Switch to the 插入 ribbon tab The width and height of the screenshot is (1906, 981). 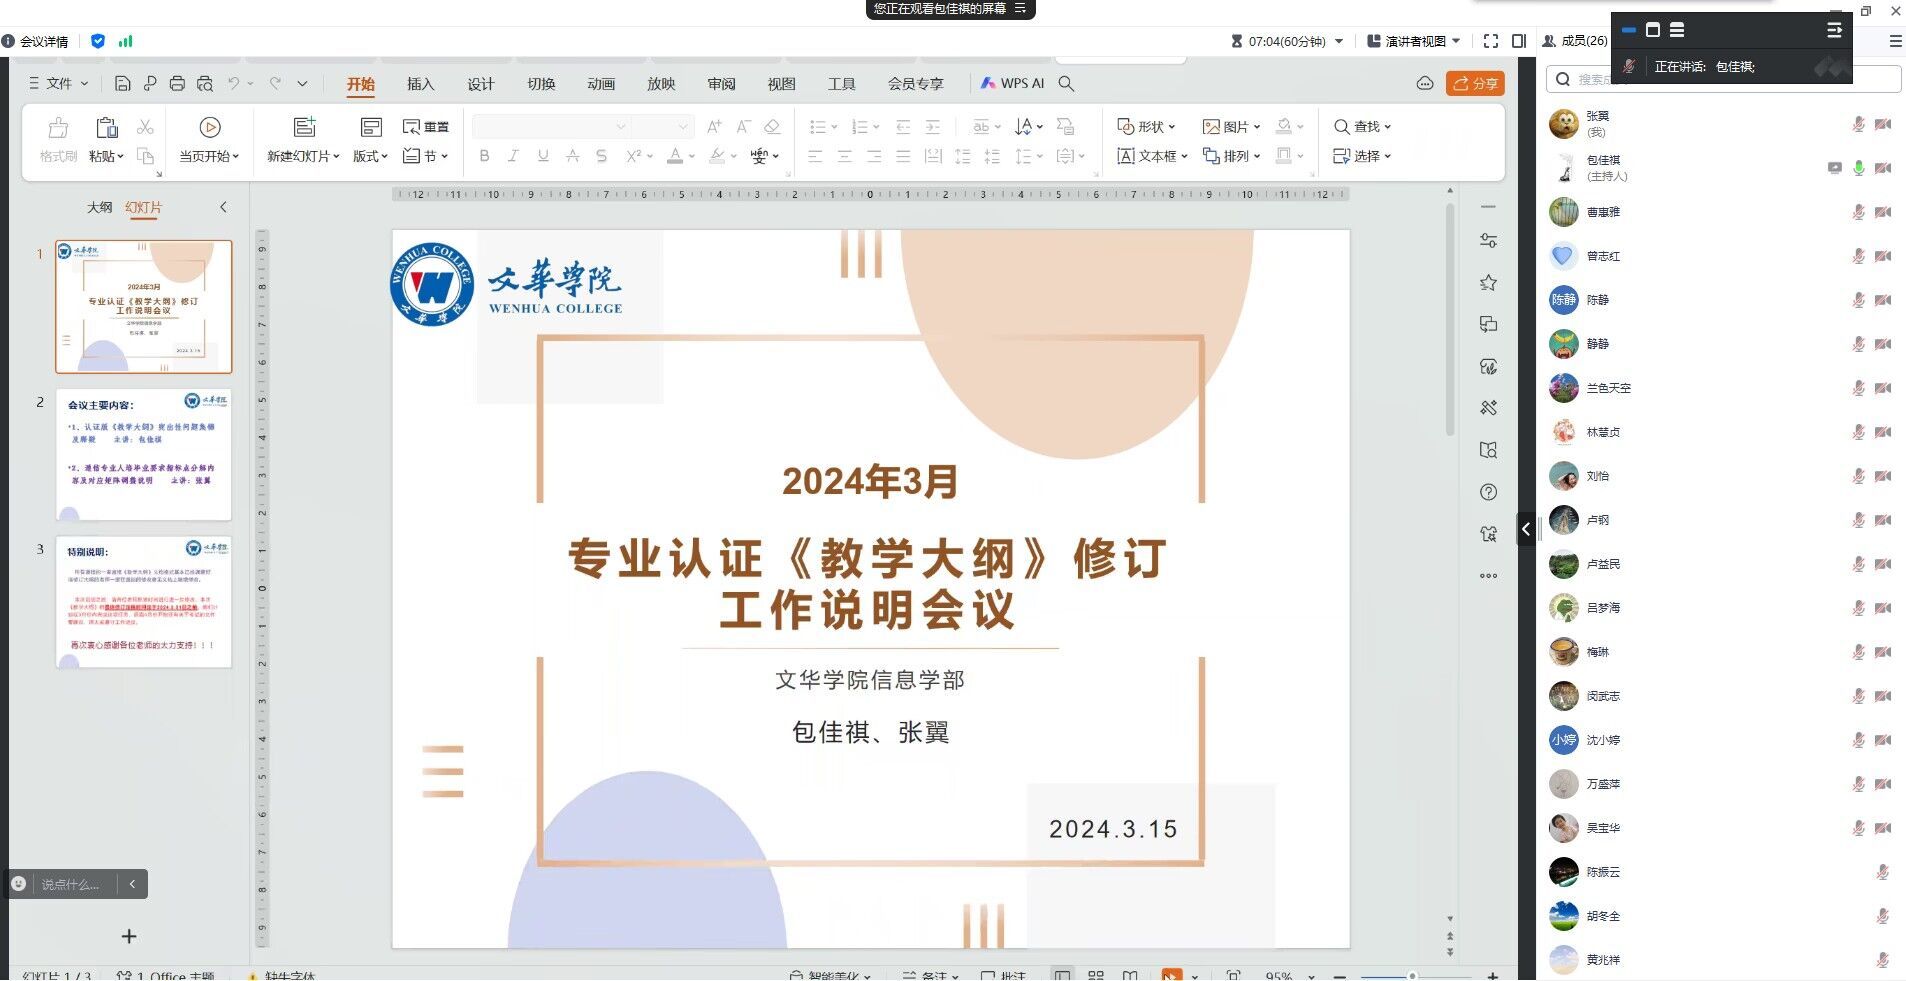pos(420,84)
